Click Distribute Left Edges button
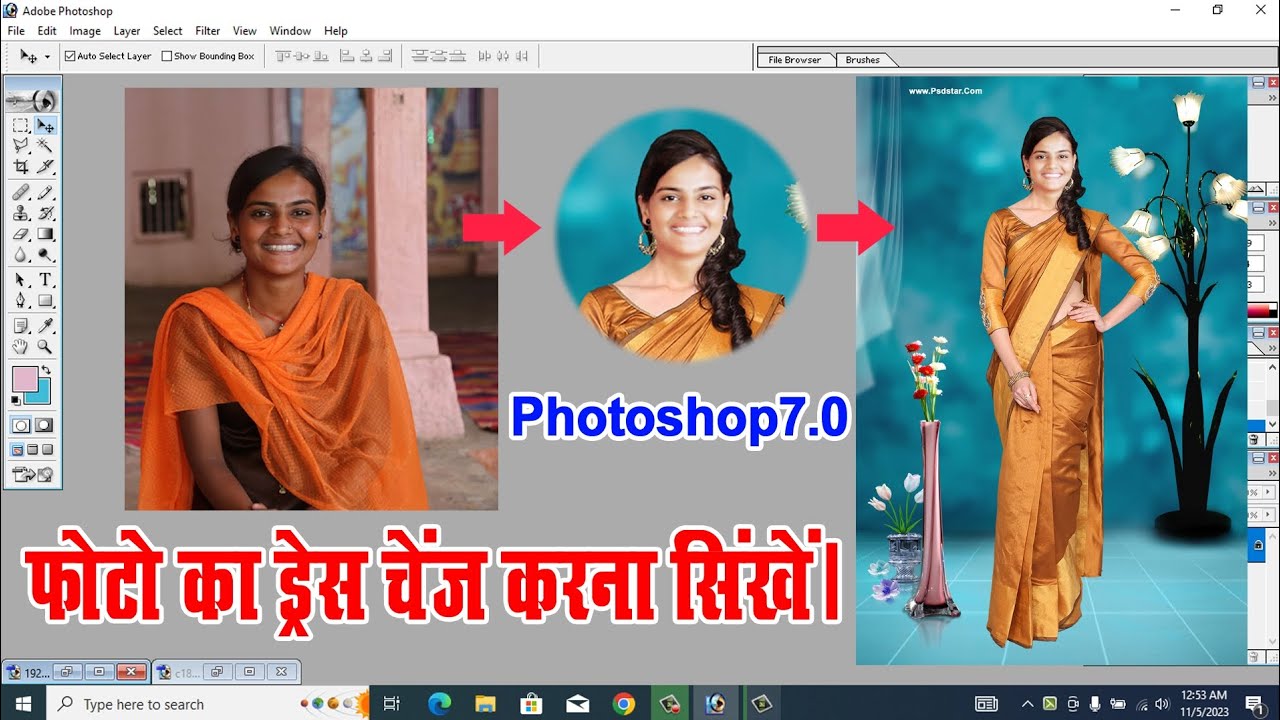 (485, 56)
